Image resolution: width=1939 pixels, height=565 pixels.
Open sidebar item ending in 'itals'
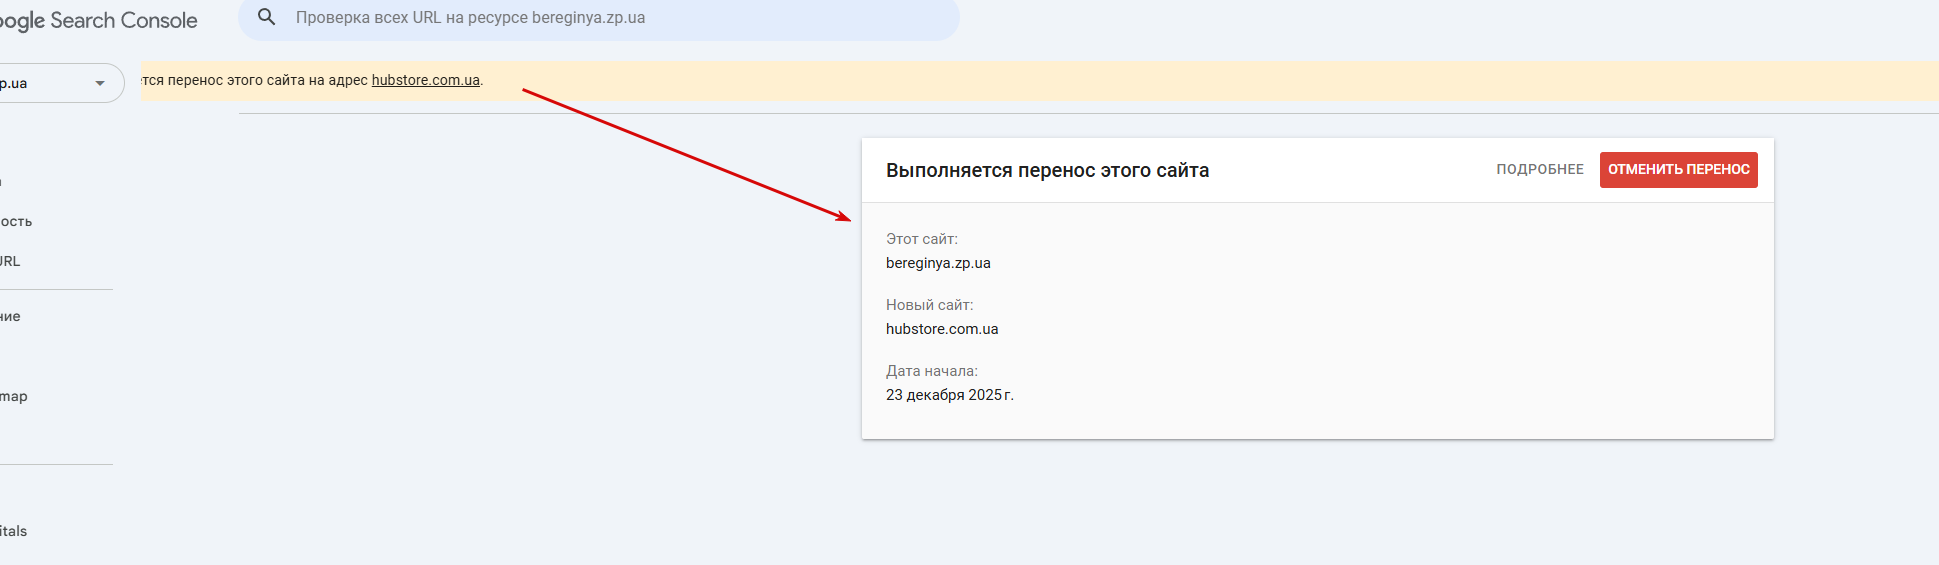(14, 531)
